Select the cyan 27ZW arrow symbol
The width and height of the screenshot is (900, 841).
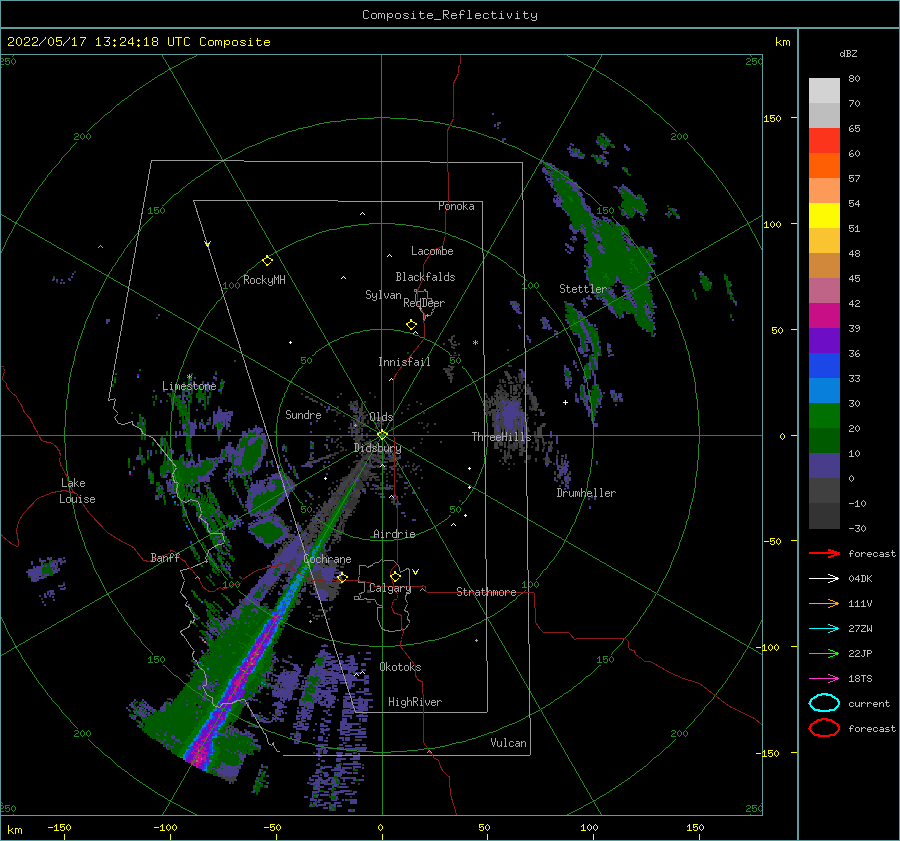click(824, 629)
